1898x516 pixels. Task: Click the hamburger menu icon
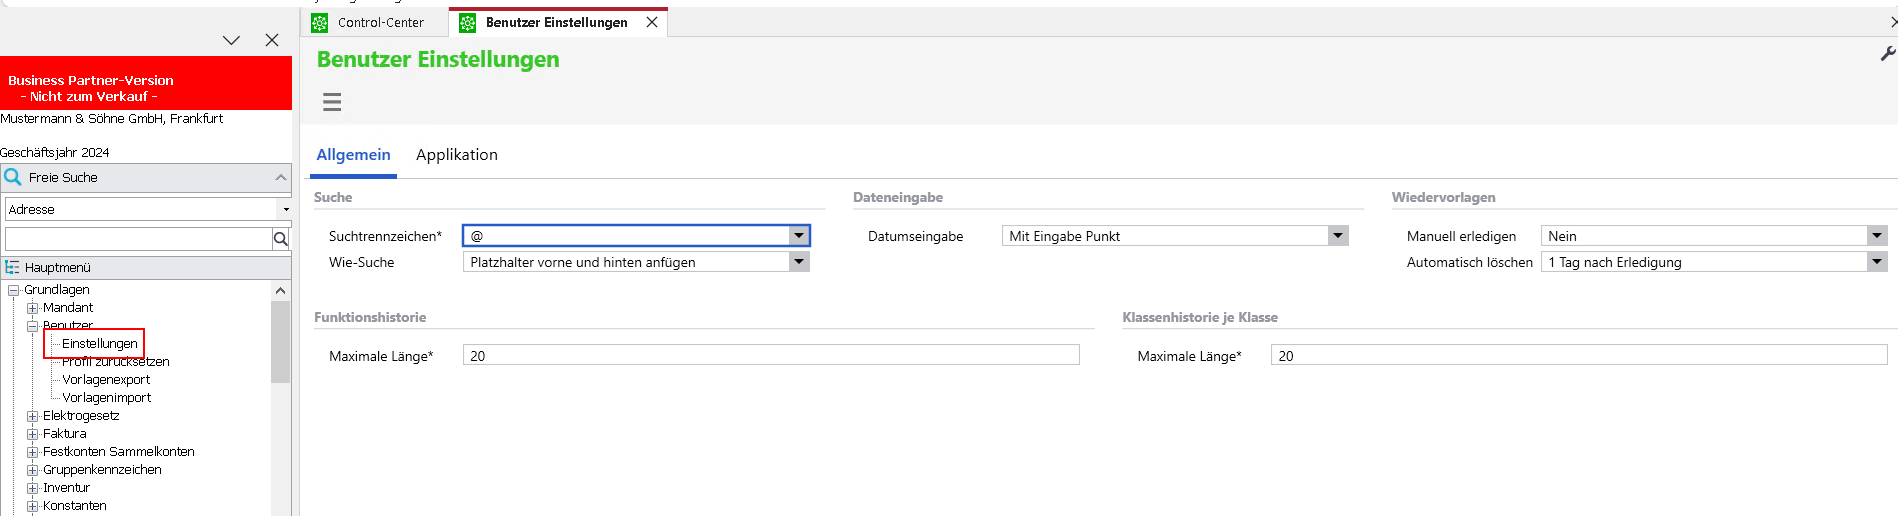[332, 102]
